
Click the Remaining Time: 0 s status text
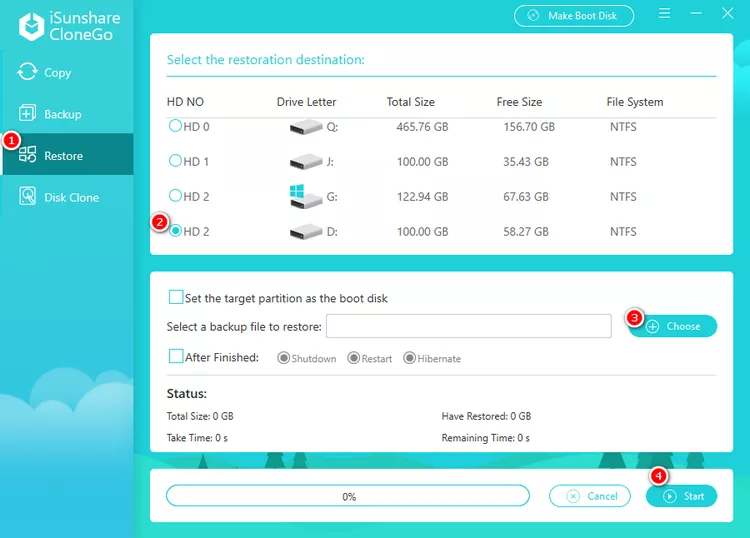tap(485, 438)
